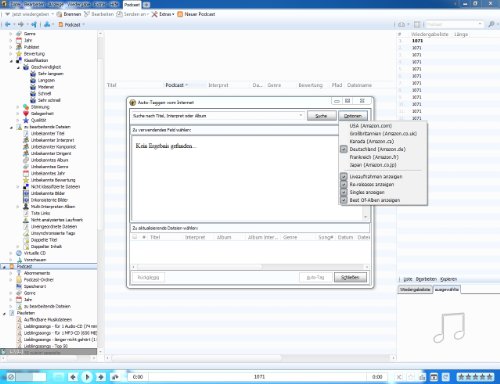500x384 pixels.
Task: Open search field dropdown in Auto-Tagger dialog
Action: click(x=301, y=116)
